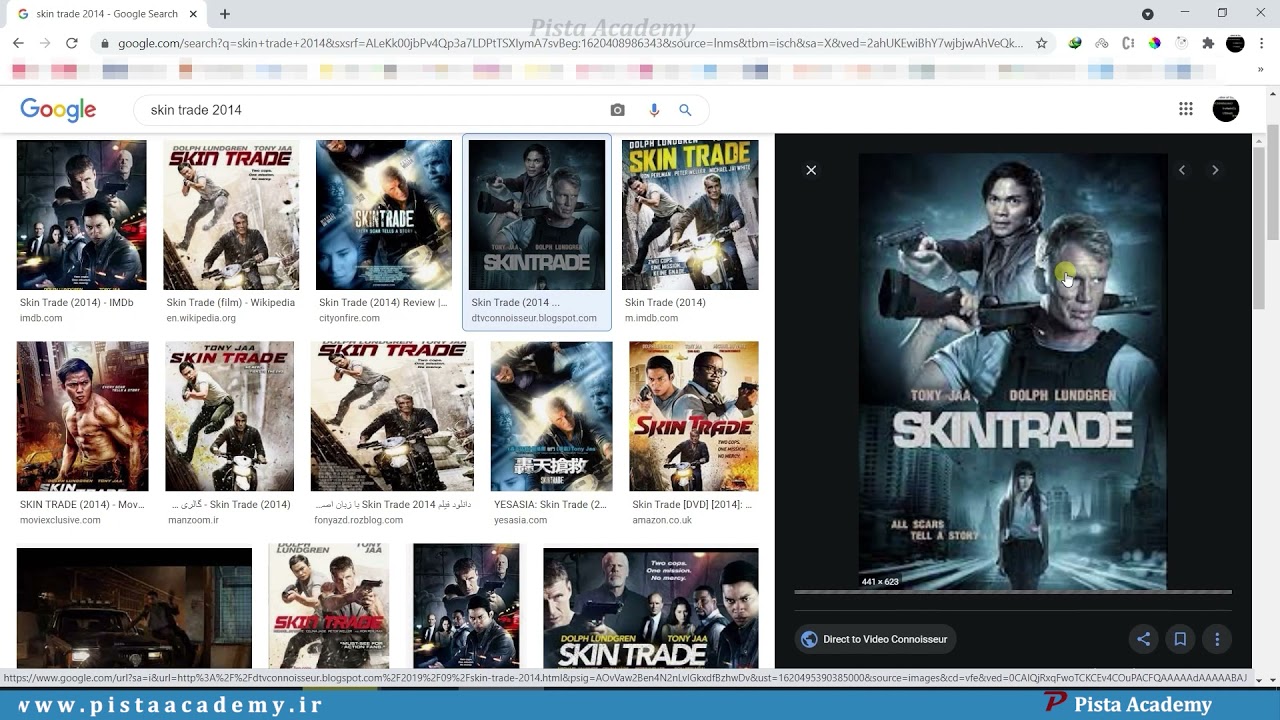Screen dimensions: 1280x720
Task: Click the search by image camera icon
Action: [x=618, y=110]
